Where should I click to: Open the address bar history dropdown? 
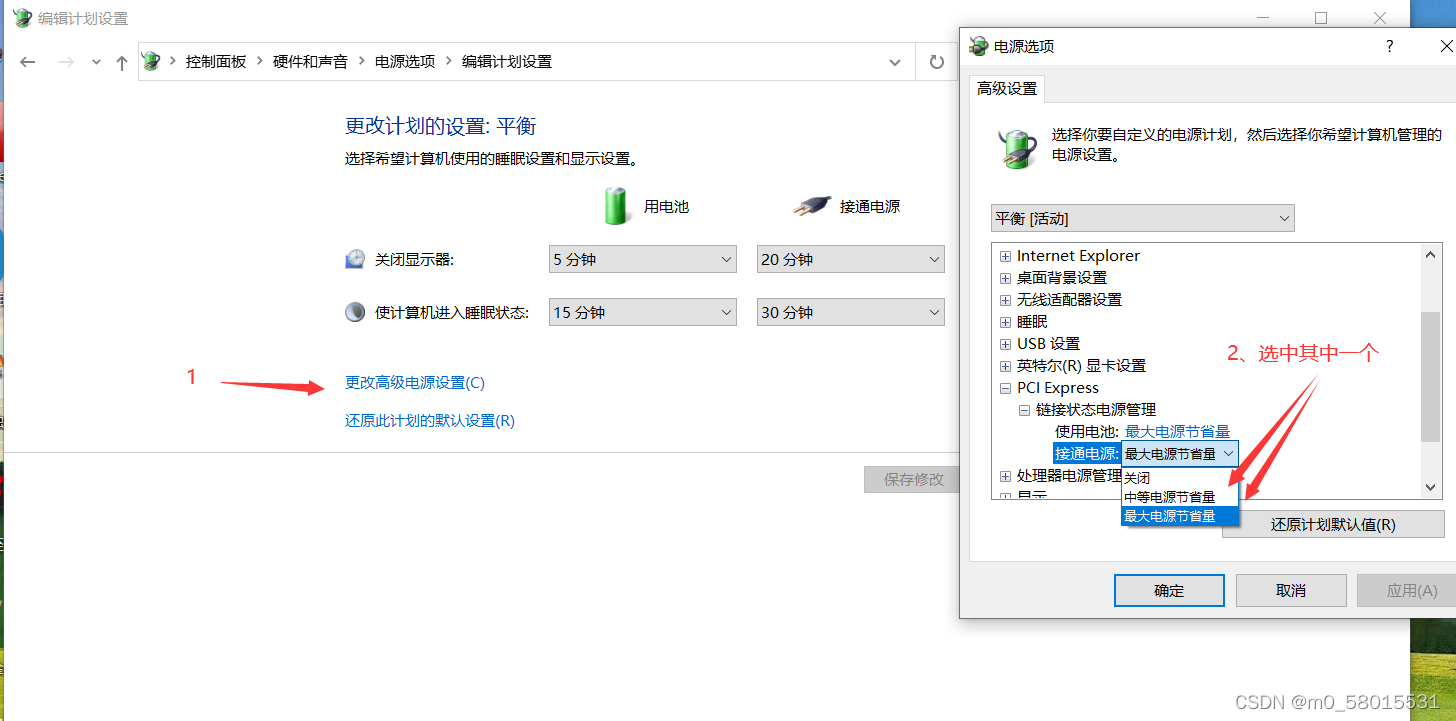pos(895,62)
